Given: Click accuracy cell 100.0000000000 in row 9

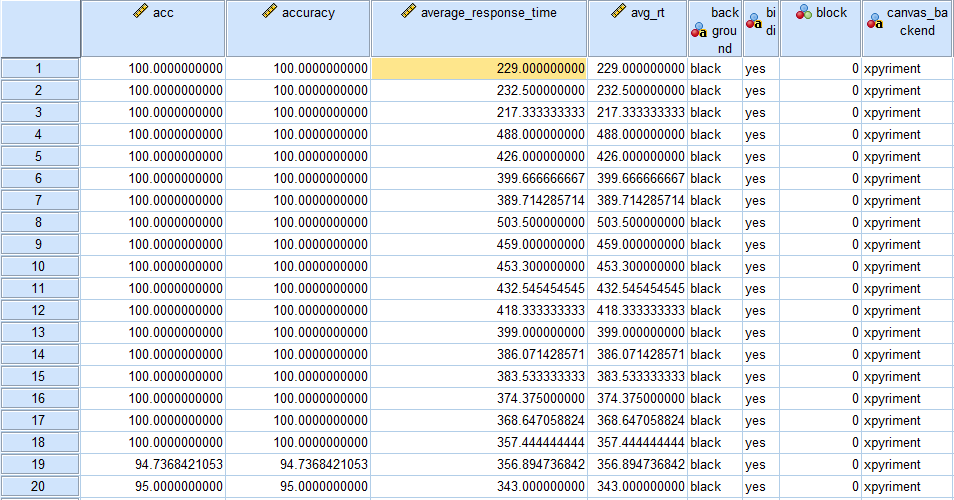Looking at the screenshot, I should point(298,245).
